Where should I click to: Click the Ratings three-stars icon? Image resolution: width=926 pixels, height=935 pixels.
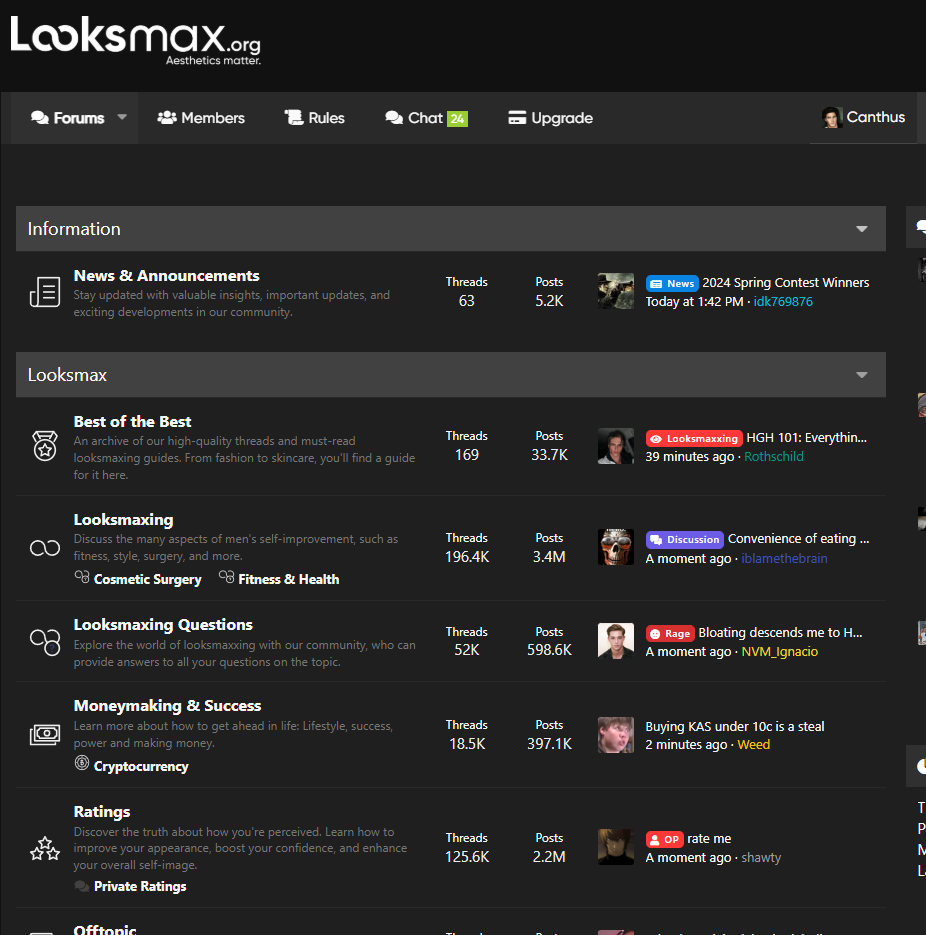[x=45, y=849]
